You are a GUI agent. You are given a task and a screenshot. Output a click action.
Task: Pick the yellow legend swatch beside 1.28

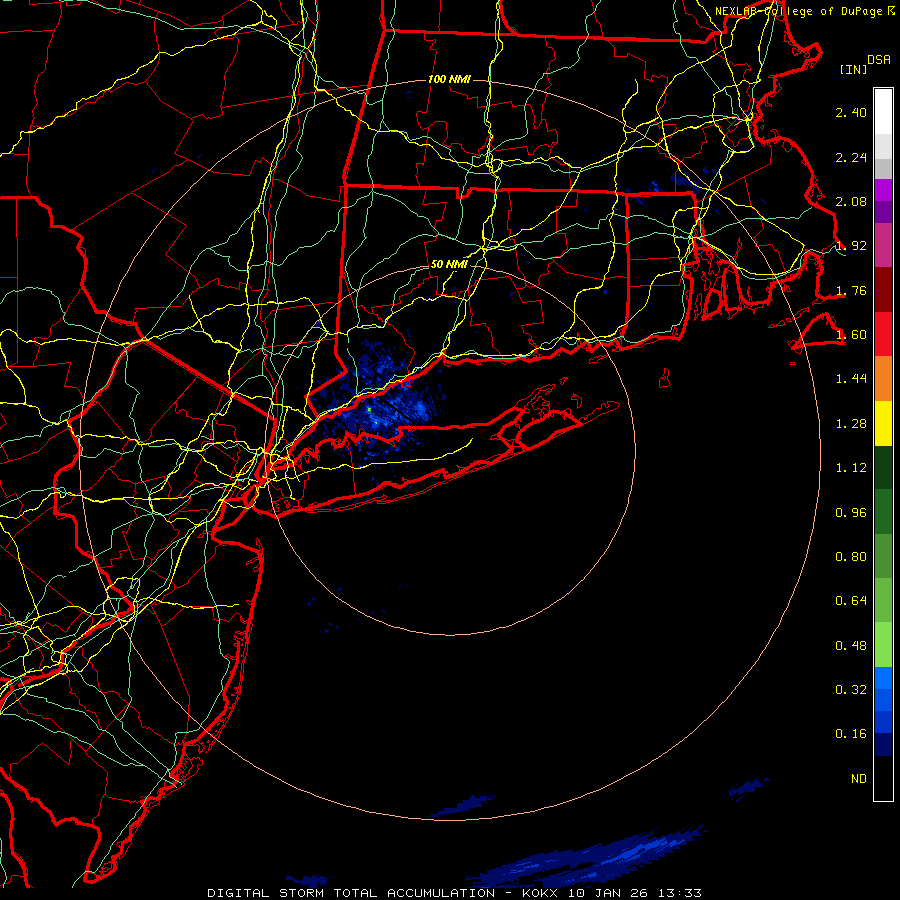tap(883, 423)
